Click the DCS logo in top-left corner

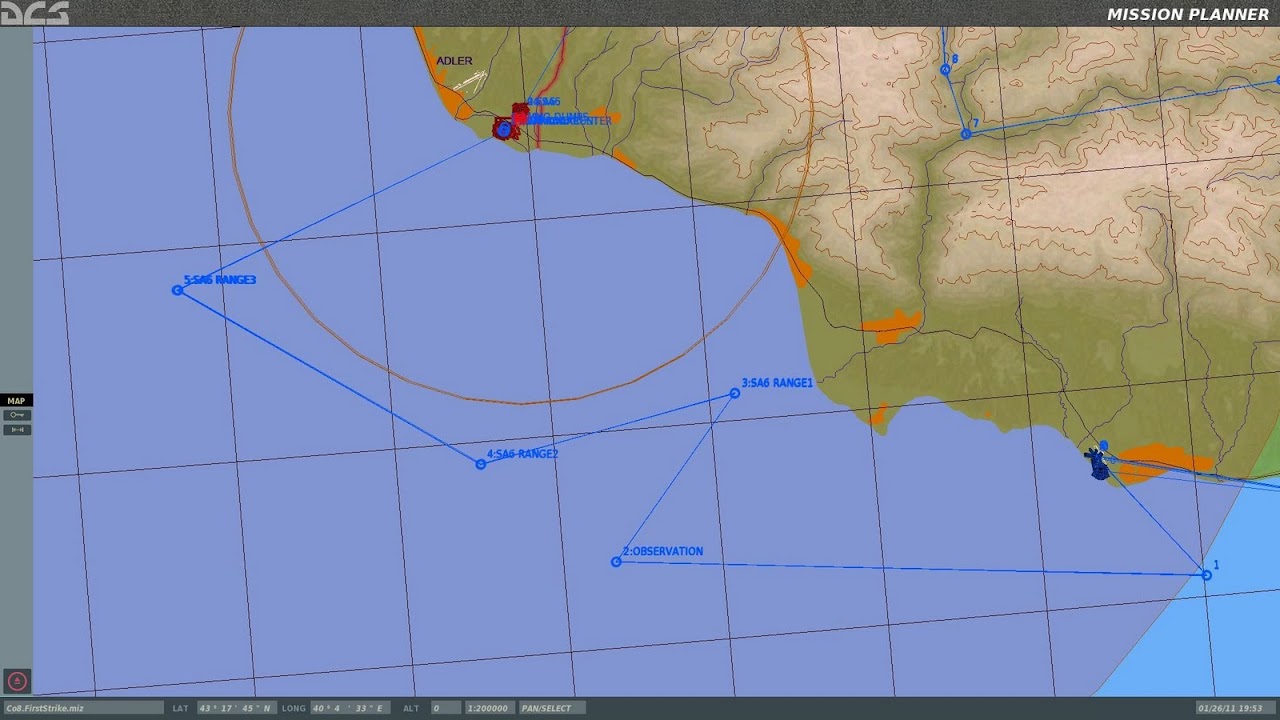tap(35, 13)
